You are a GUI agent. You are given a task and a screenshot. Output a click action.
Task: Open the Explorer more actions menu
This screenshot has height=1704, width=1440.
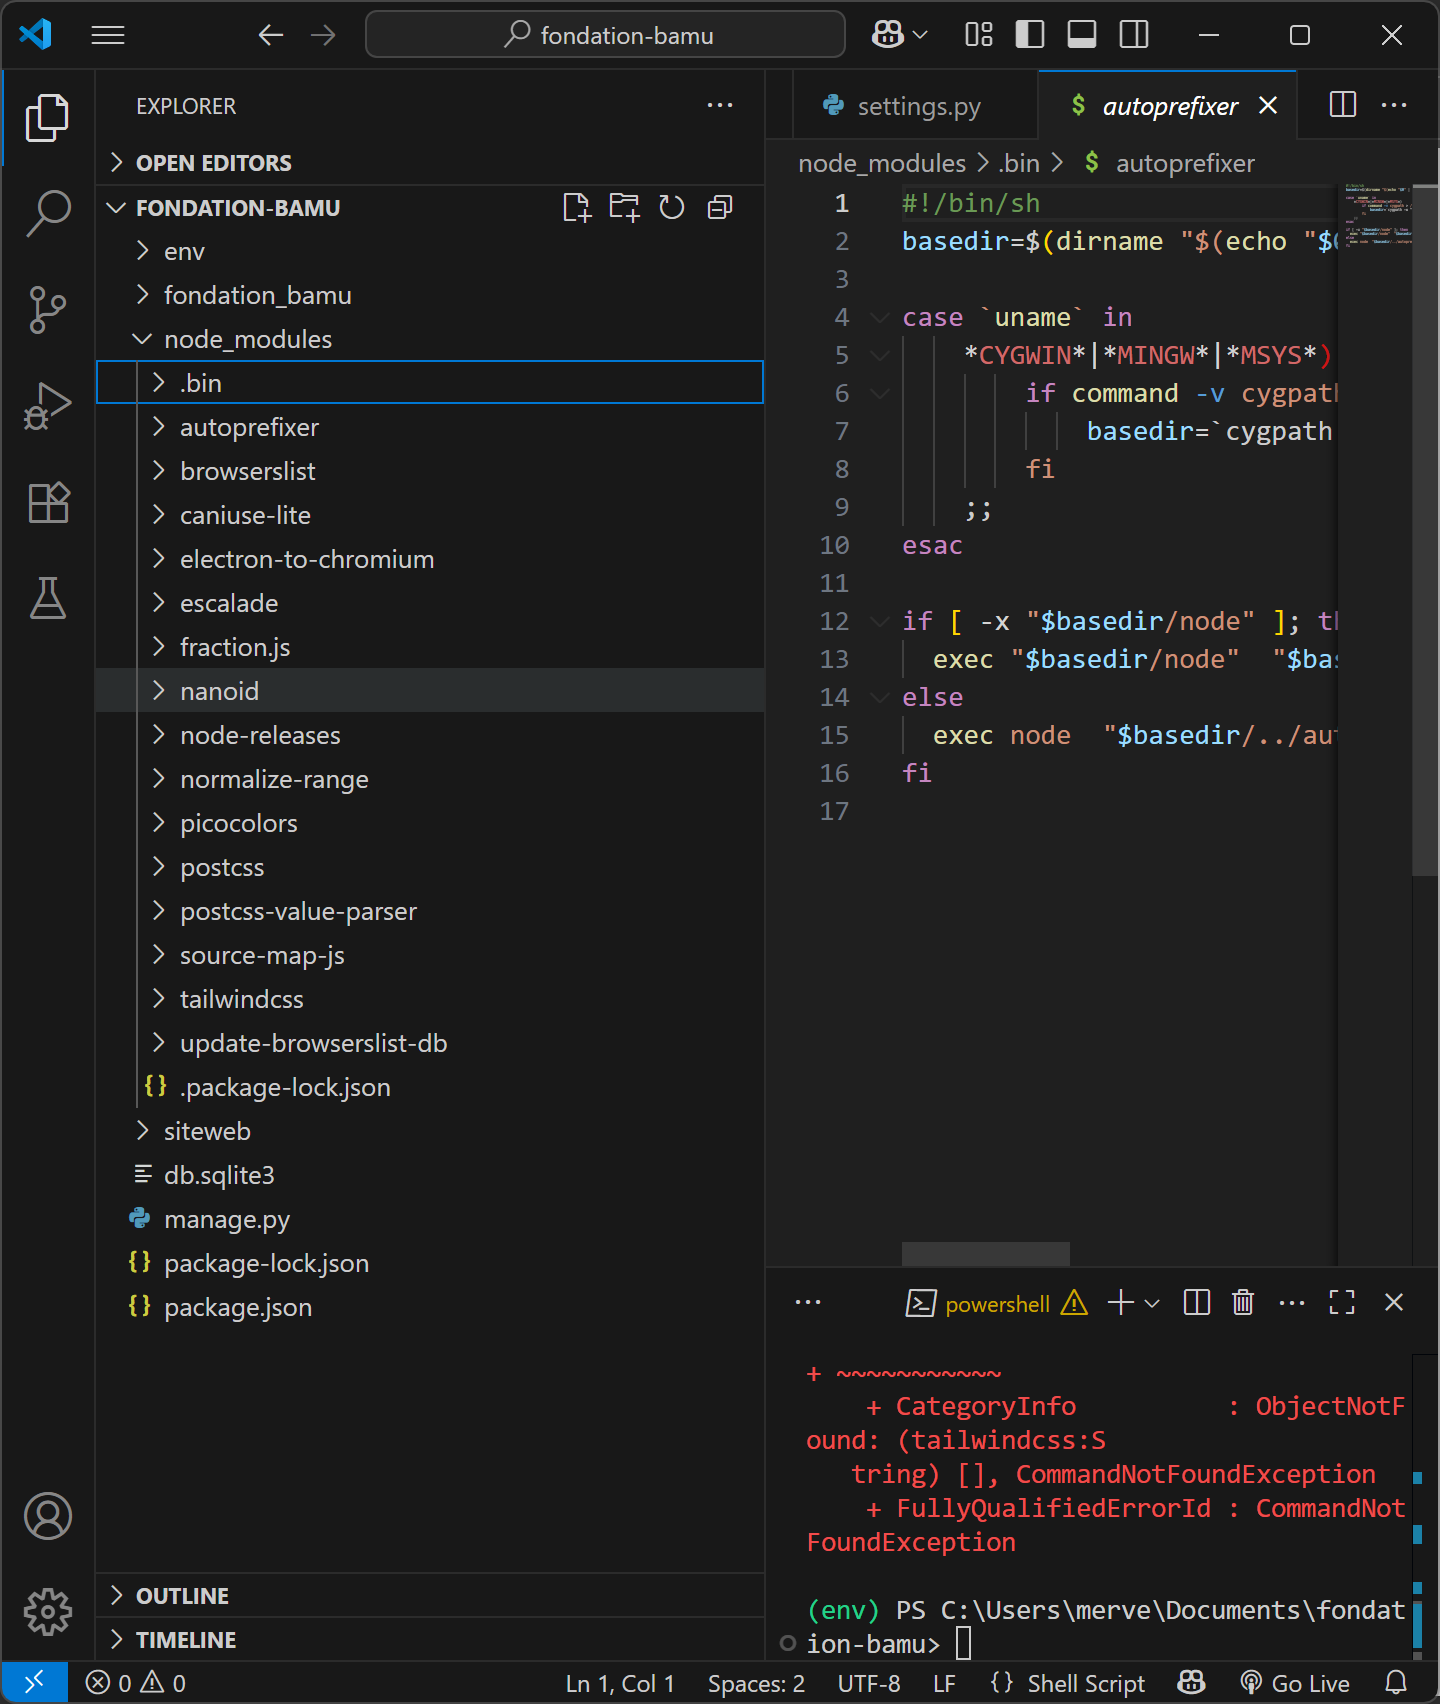720,105
